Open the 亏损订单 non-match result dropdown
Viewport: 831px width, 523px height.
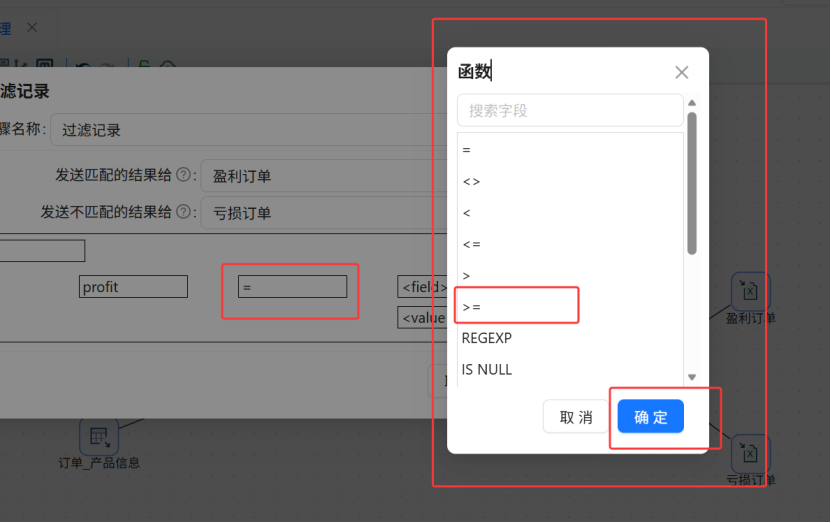[324, 213]
